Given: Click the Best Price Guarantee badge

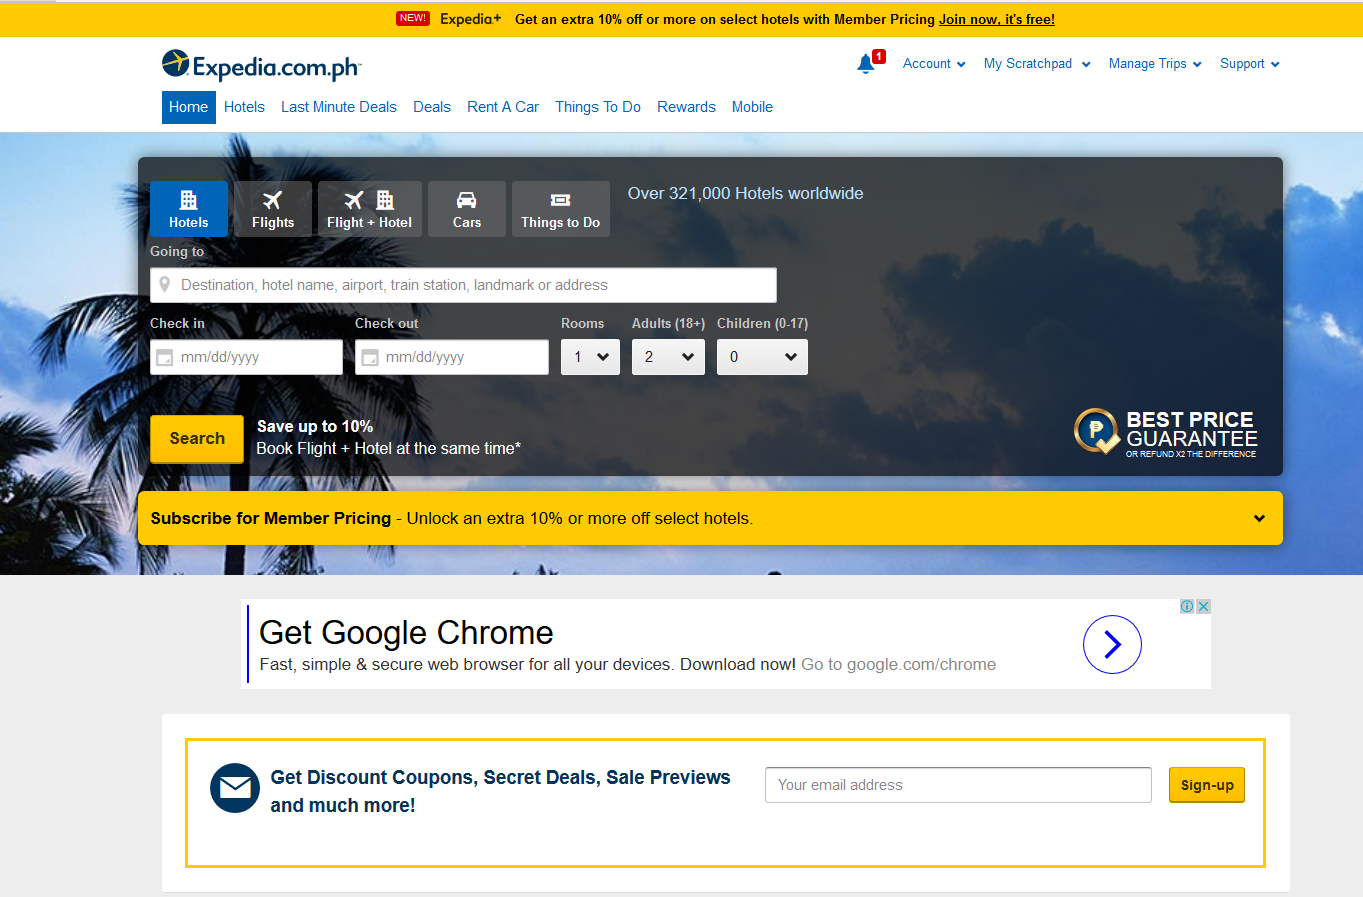Looking at the screenshot, I should tap(1166, 432).
